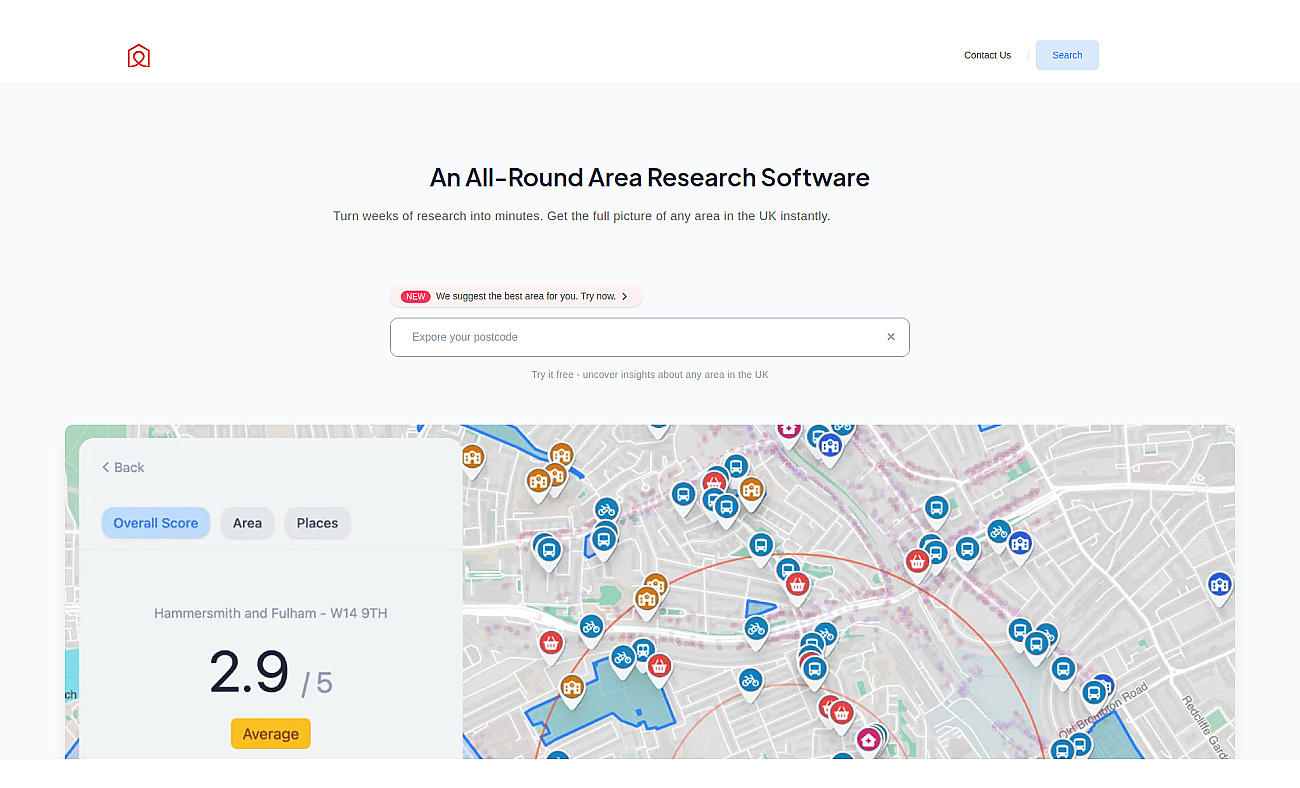Click 'Try it free' caption text
Viewport: 1300px width, 788px height.
(650, 375)
